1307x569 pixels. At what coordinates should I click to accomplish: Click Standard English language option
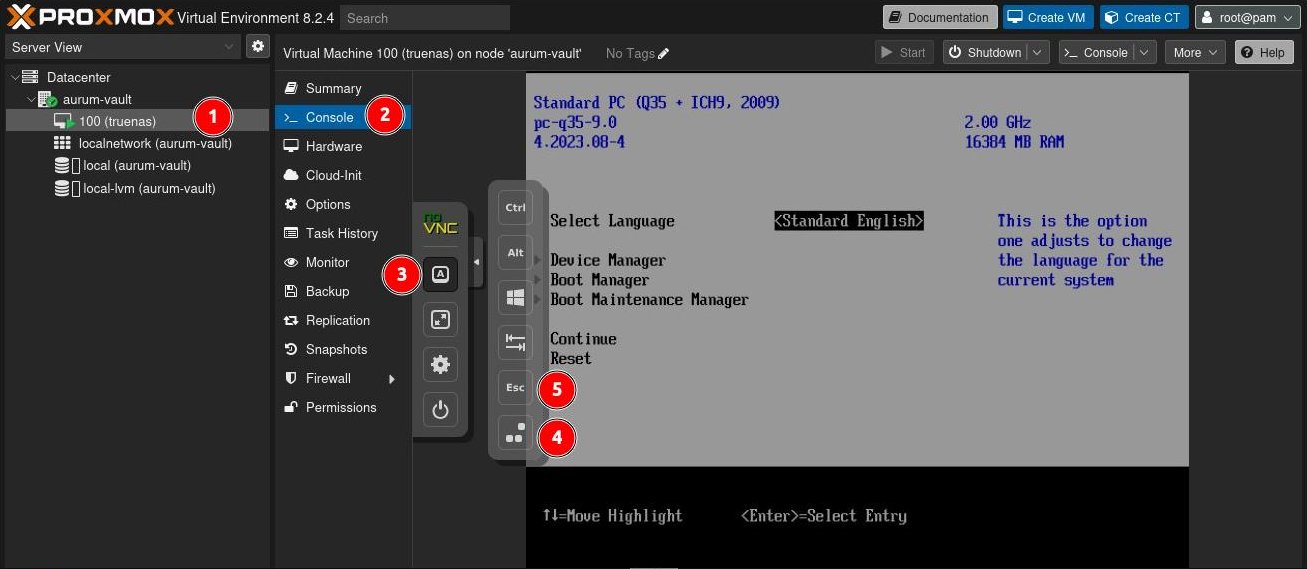[x=849, y=221]
